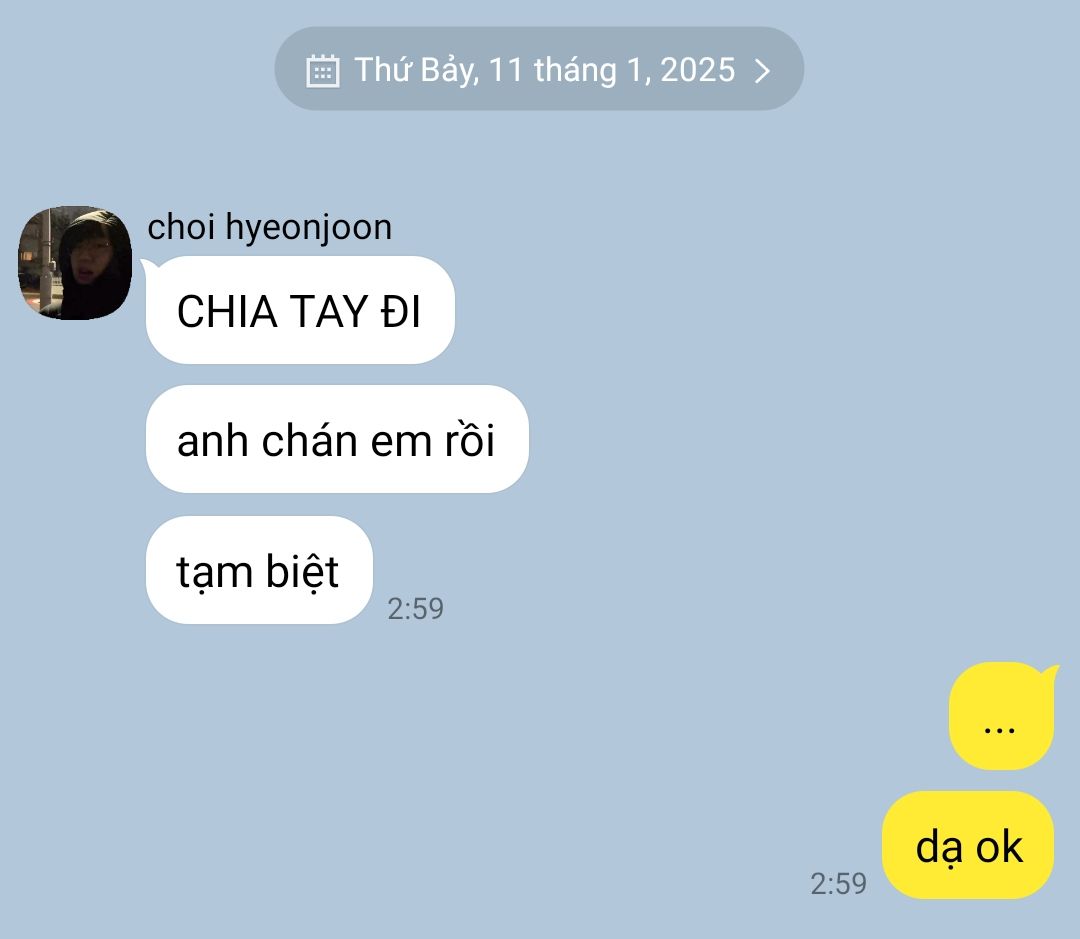Open the calendar icon in date header

(322, 70)
